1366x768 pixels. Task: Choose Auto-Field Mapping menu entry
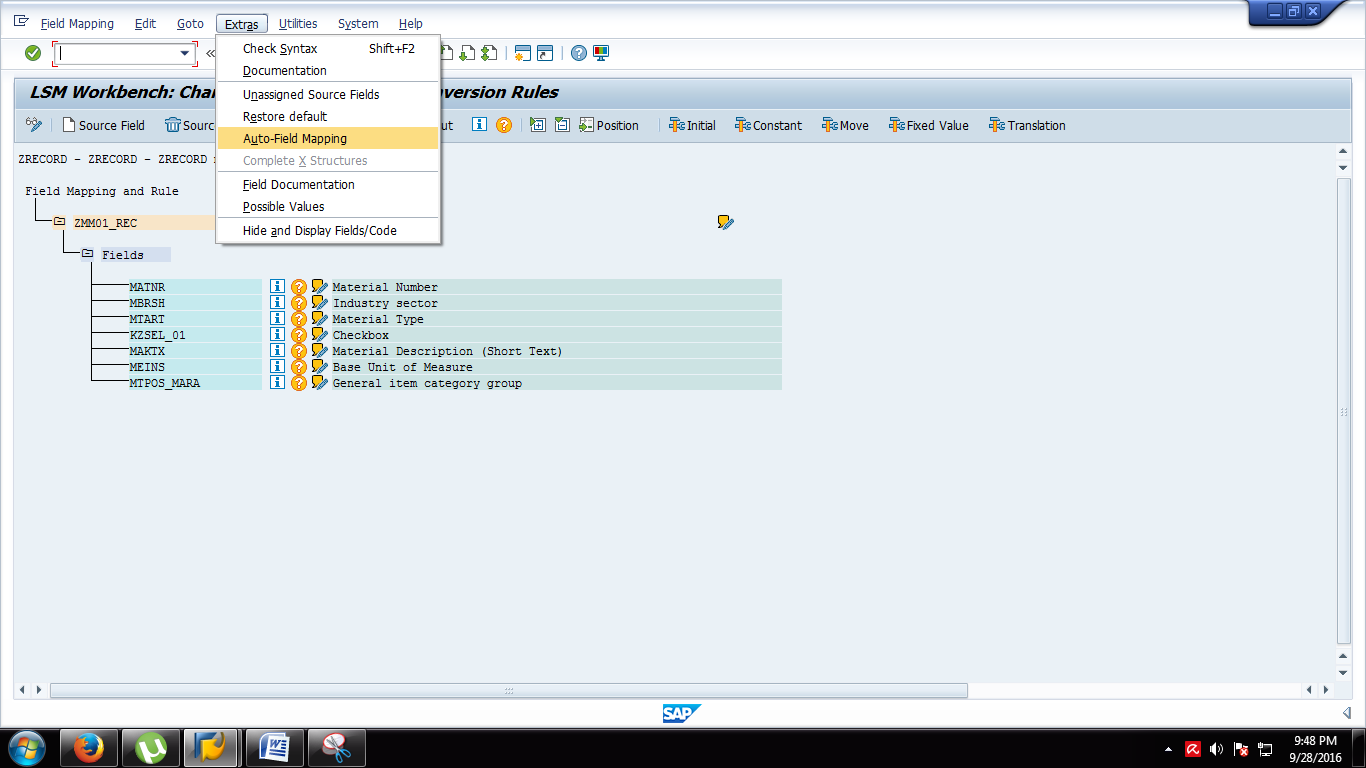click(x=328, y=139)
